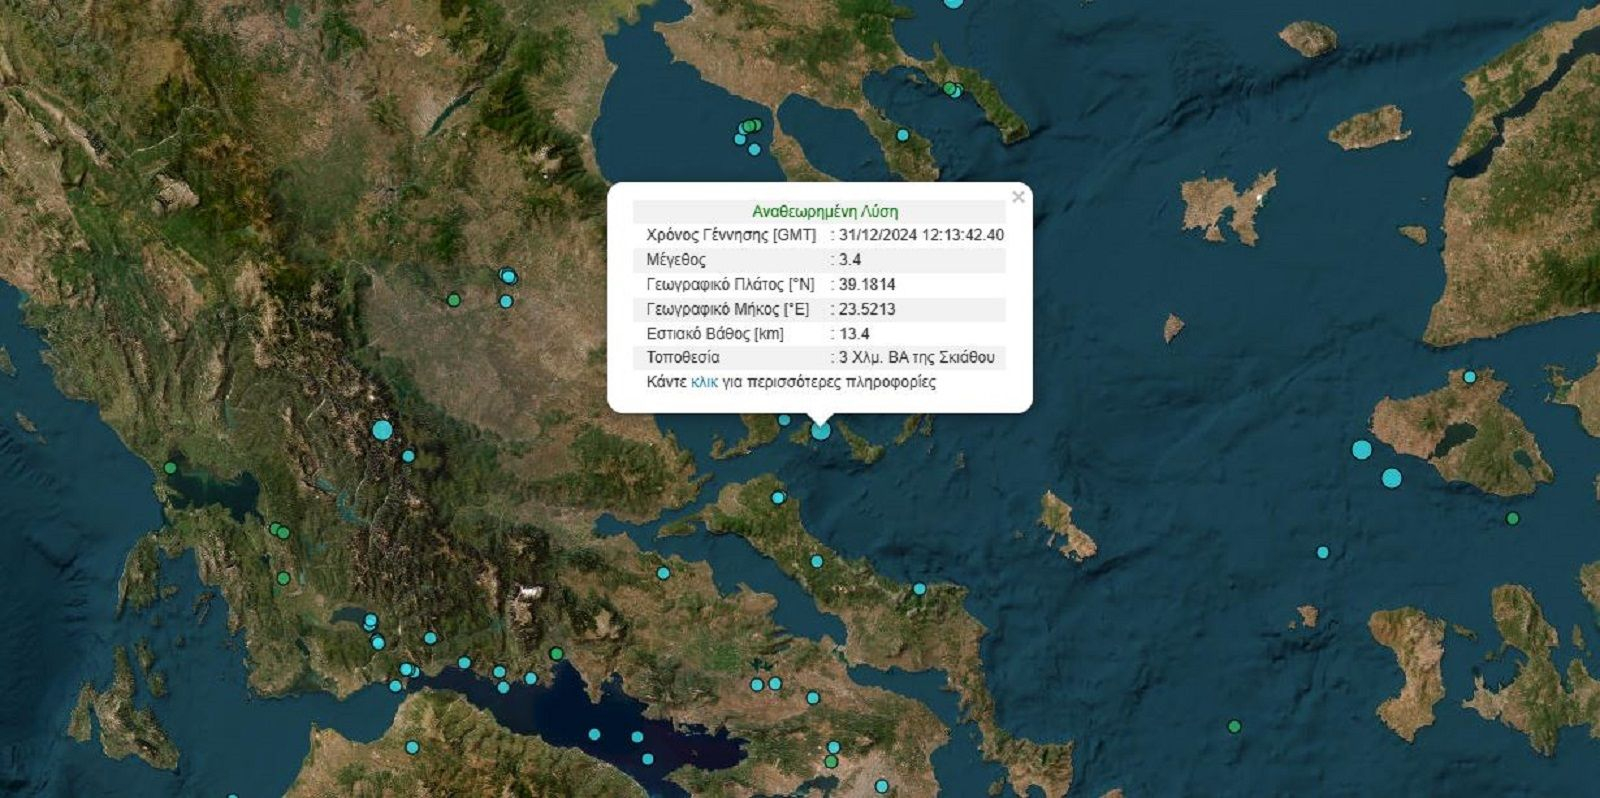Viewport: 1600px width, 798px height.
Task: Click the green marker southeast of Lesbos
Action: pyautogui.click(x=1512, y=518)
